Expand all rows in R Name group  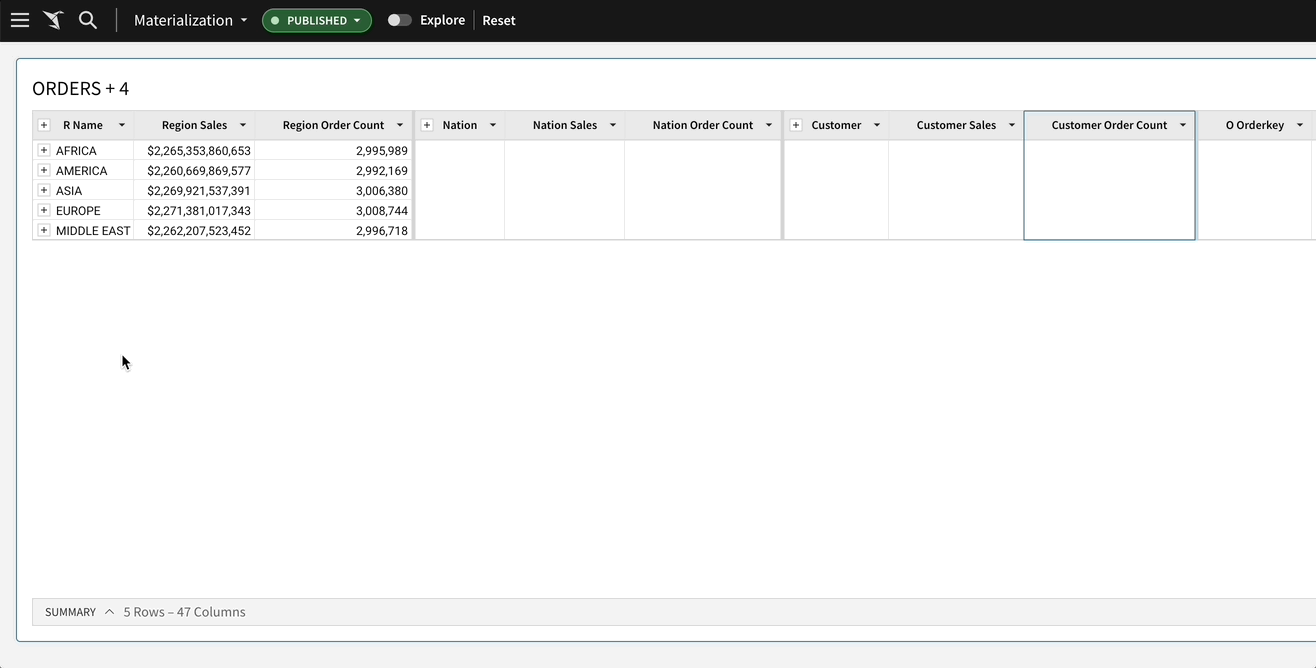(x=44, y=125)
